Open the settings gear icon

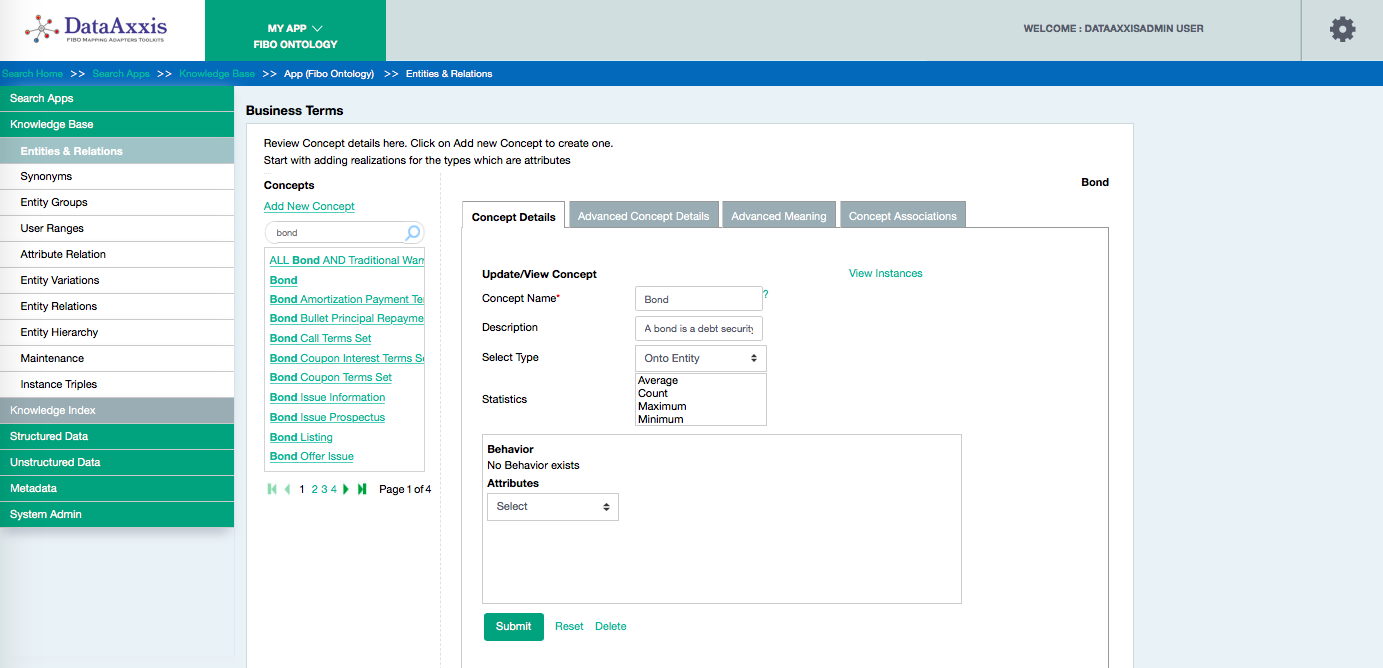(x=1342, y=30)
